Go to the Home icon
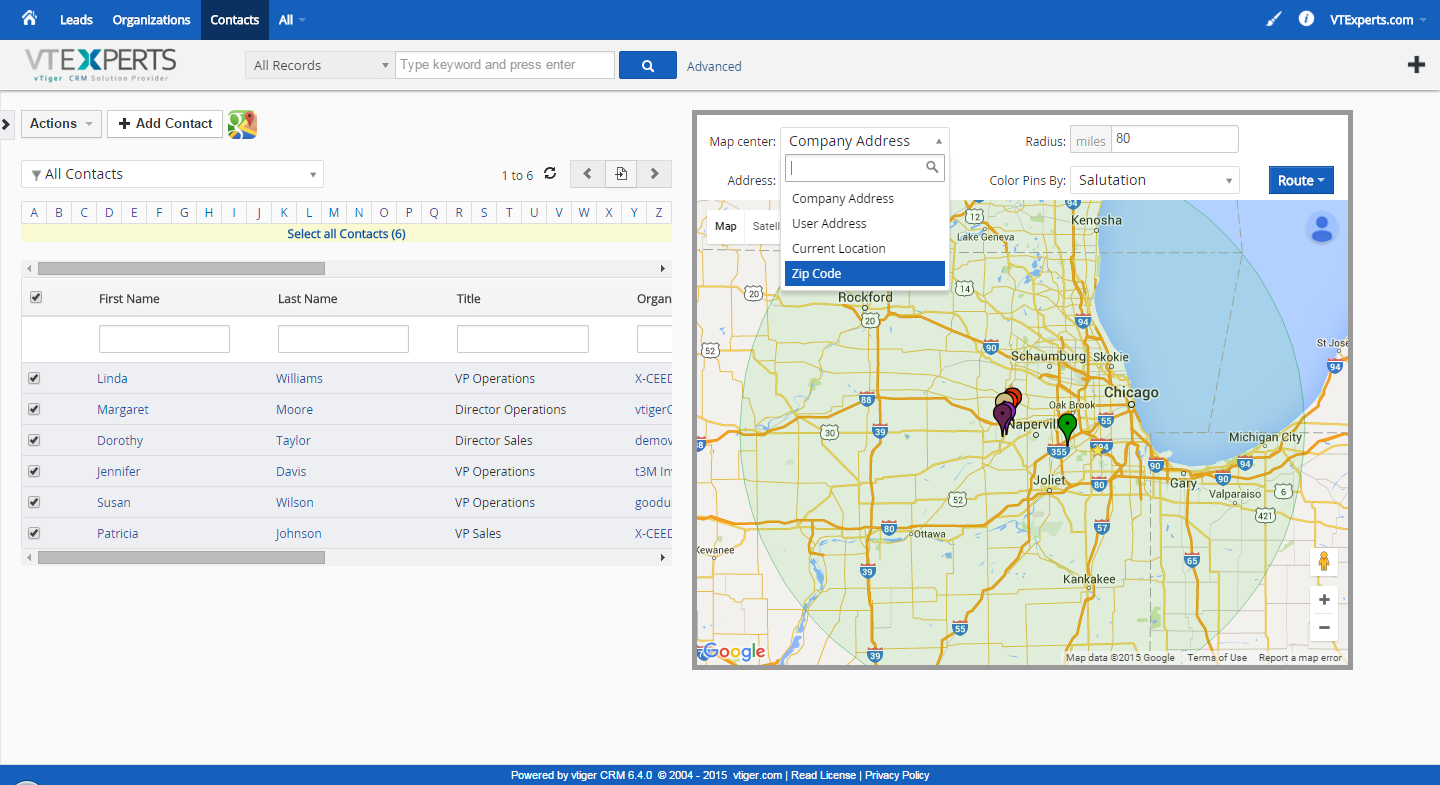The image size is (1440, 785). click(29, 18)
